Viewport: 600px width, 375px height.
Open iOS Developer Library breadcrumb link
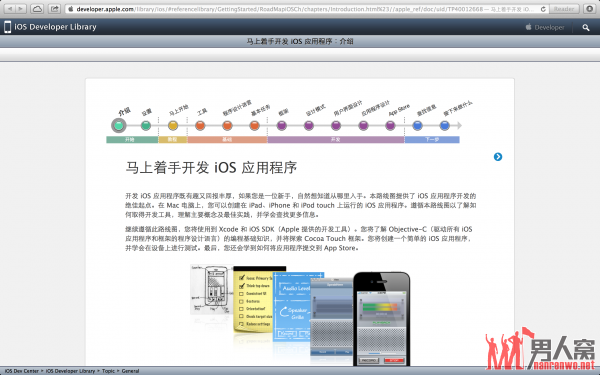70,371
